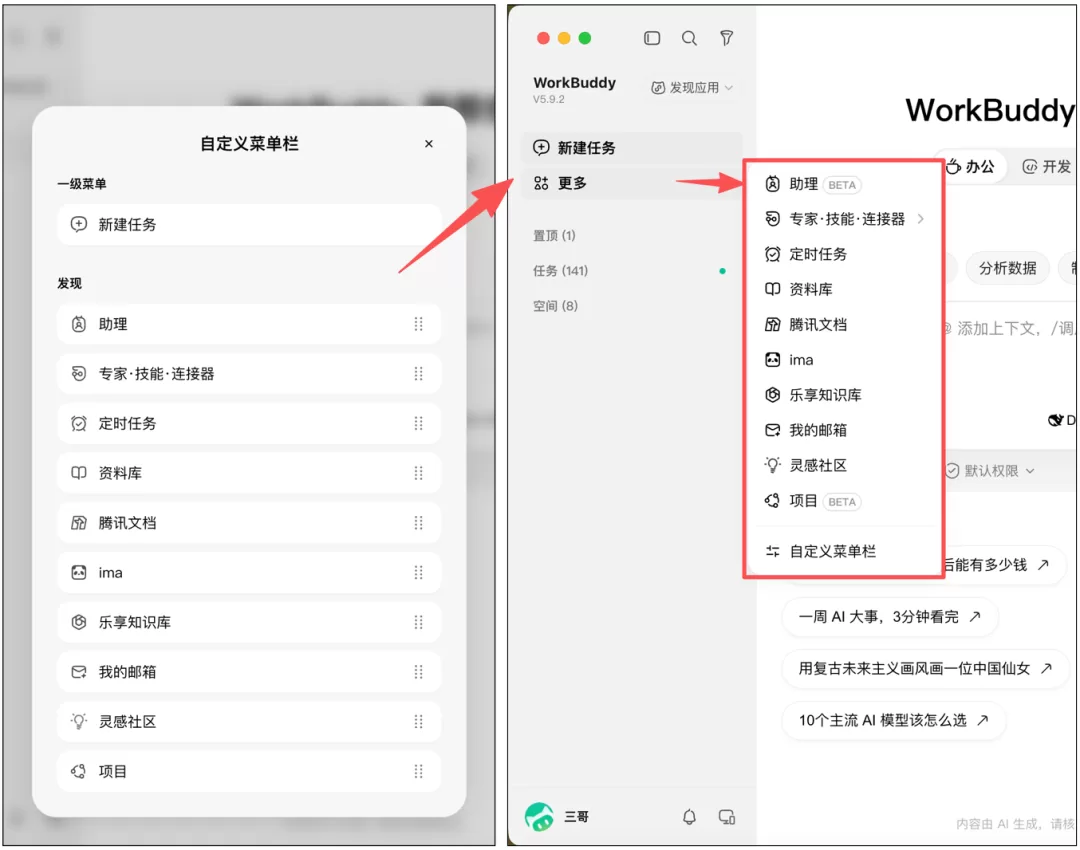The width and height of the screenshot is (1080, 850).
Task: Click 定时任务 clock icon in customize dialog
Action: coord(79,423)
